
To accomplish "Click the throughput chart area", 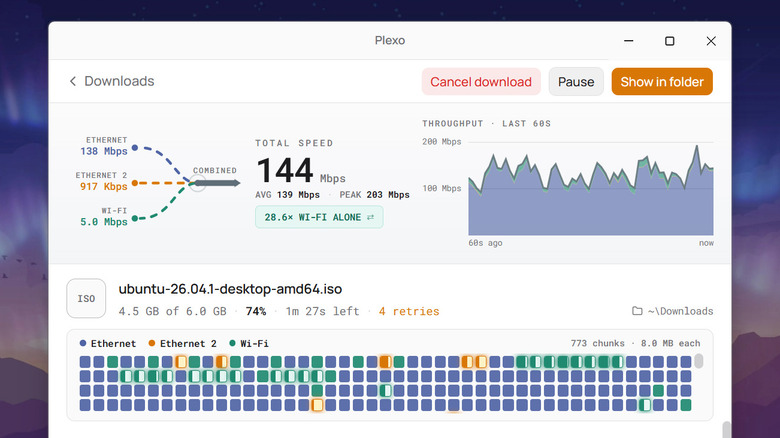I will coord(591,189).
